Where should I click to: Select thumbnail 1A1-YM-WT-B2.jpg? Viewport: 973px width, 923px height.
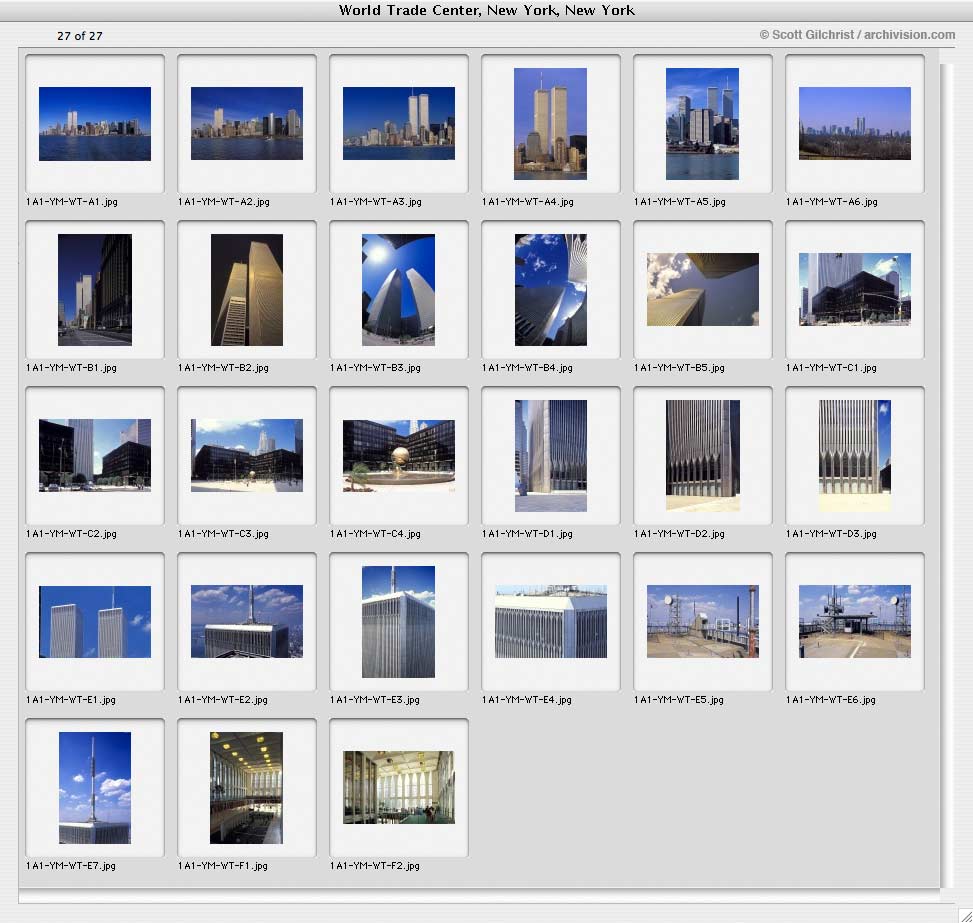pyautogui.click(x=247, y=290)
